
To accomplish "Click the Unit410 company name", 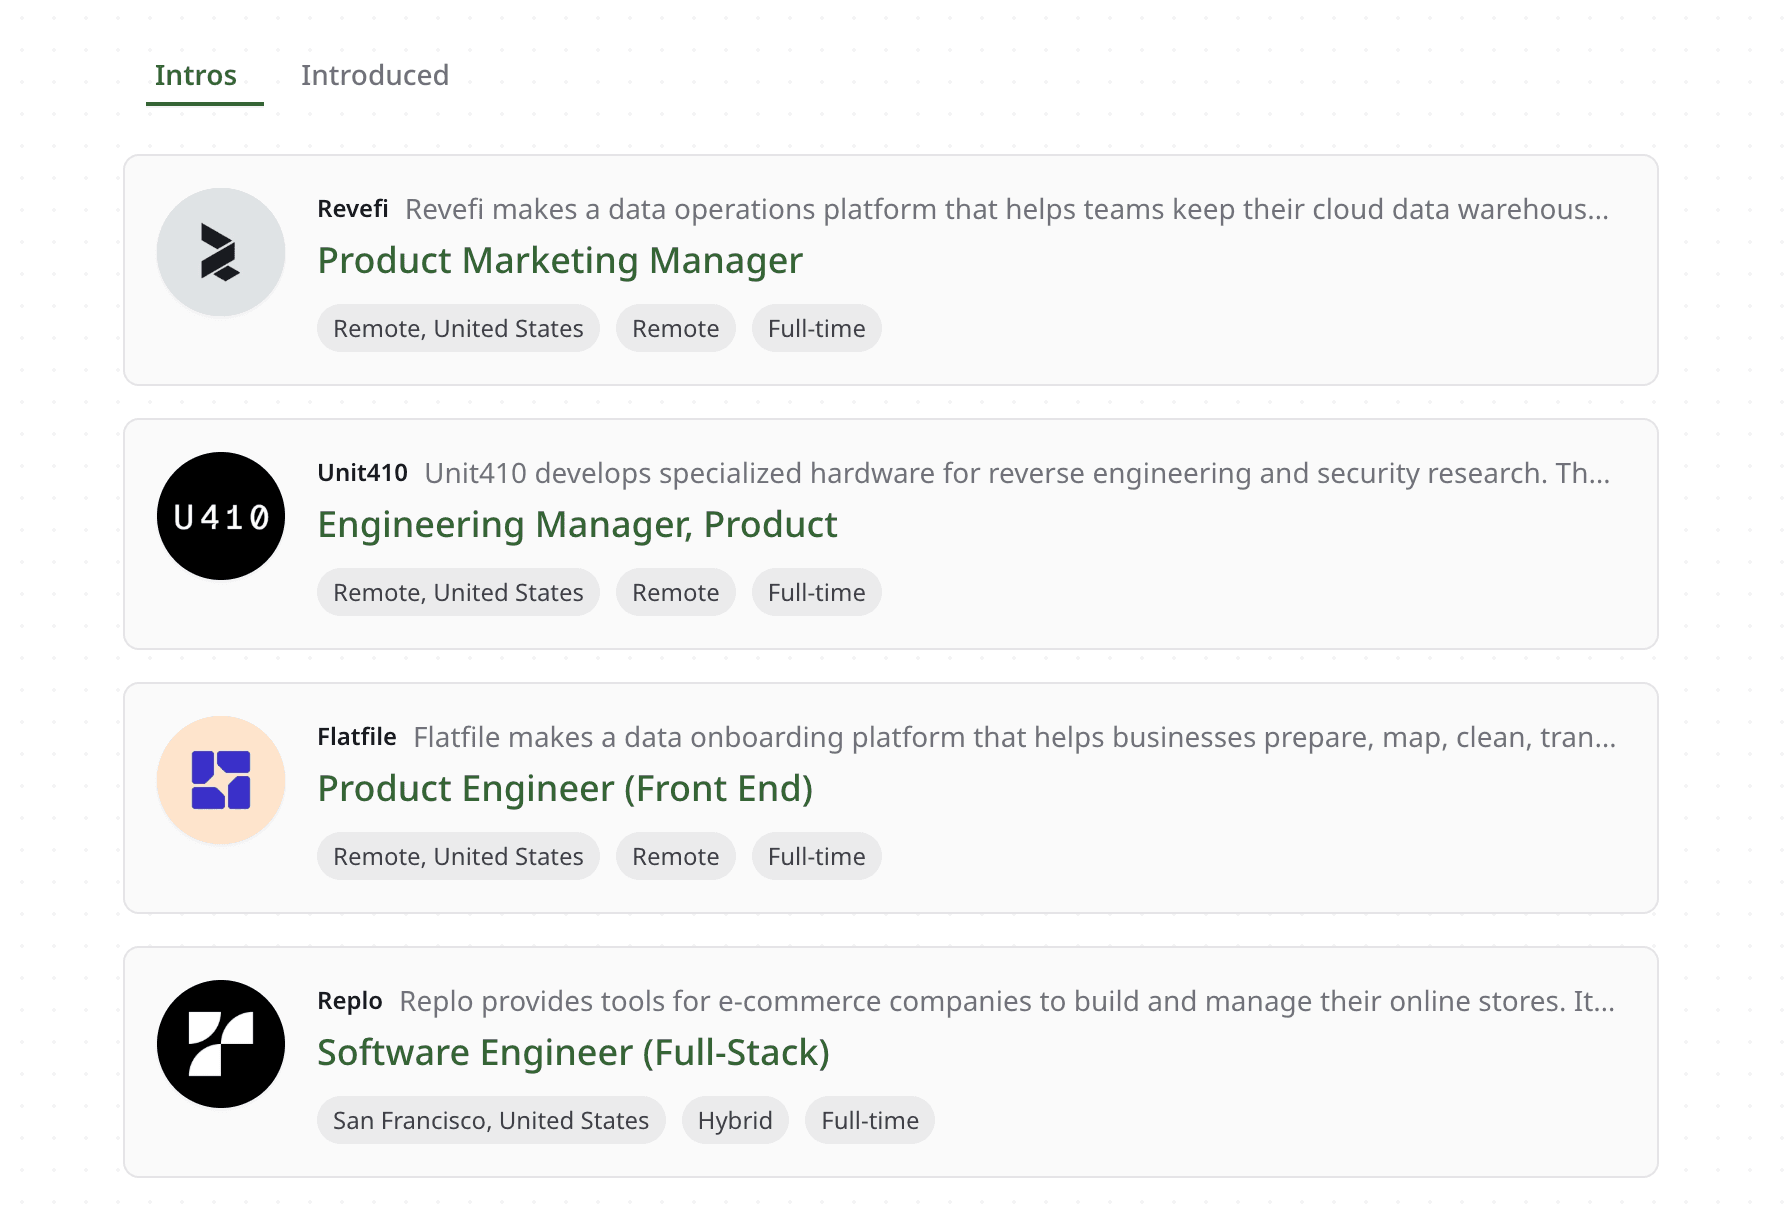I will (x=362, y=473).
